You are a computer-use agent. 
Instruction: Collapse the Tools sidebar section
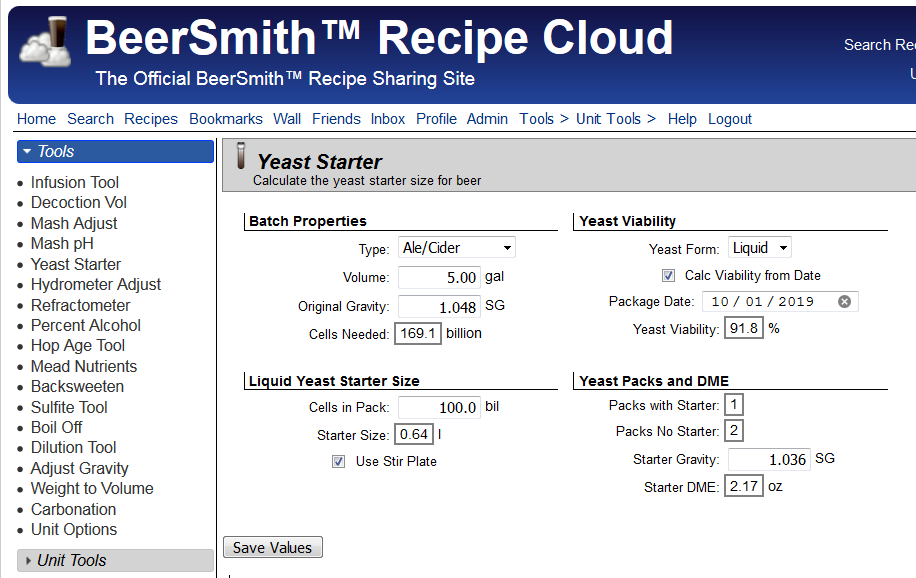(x=116, y=151)
